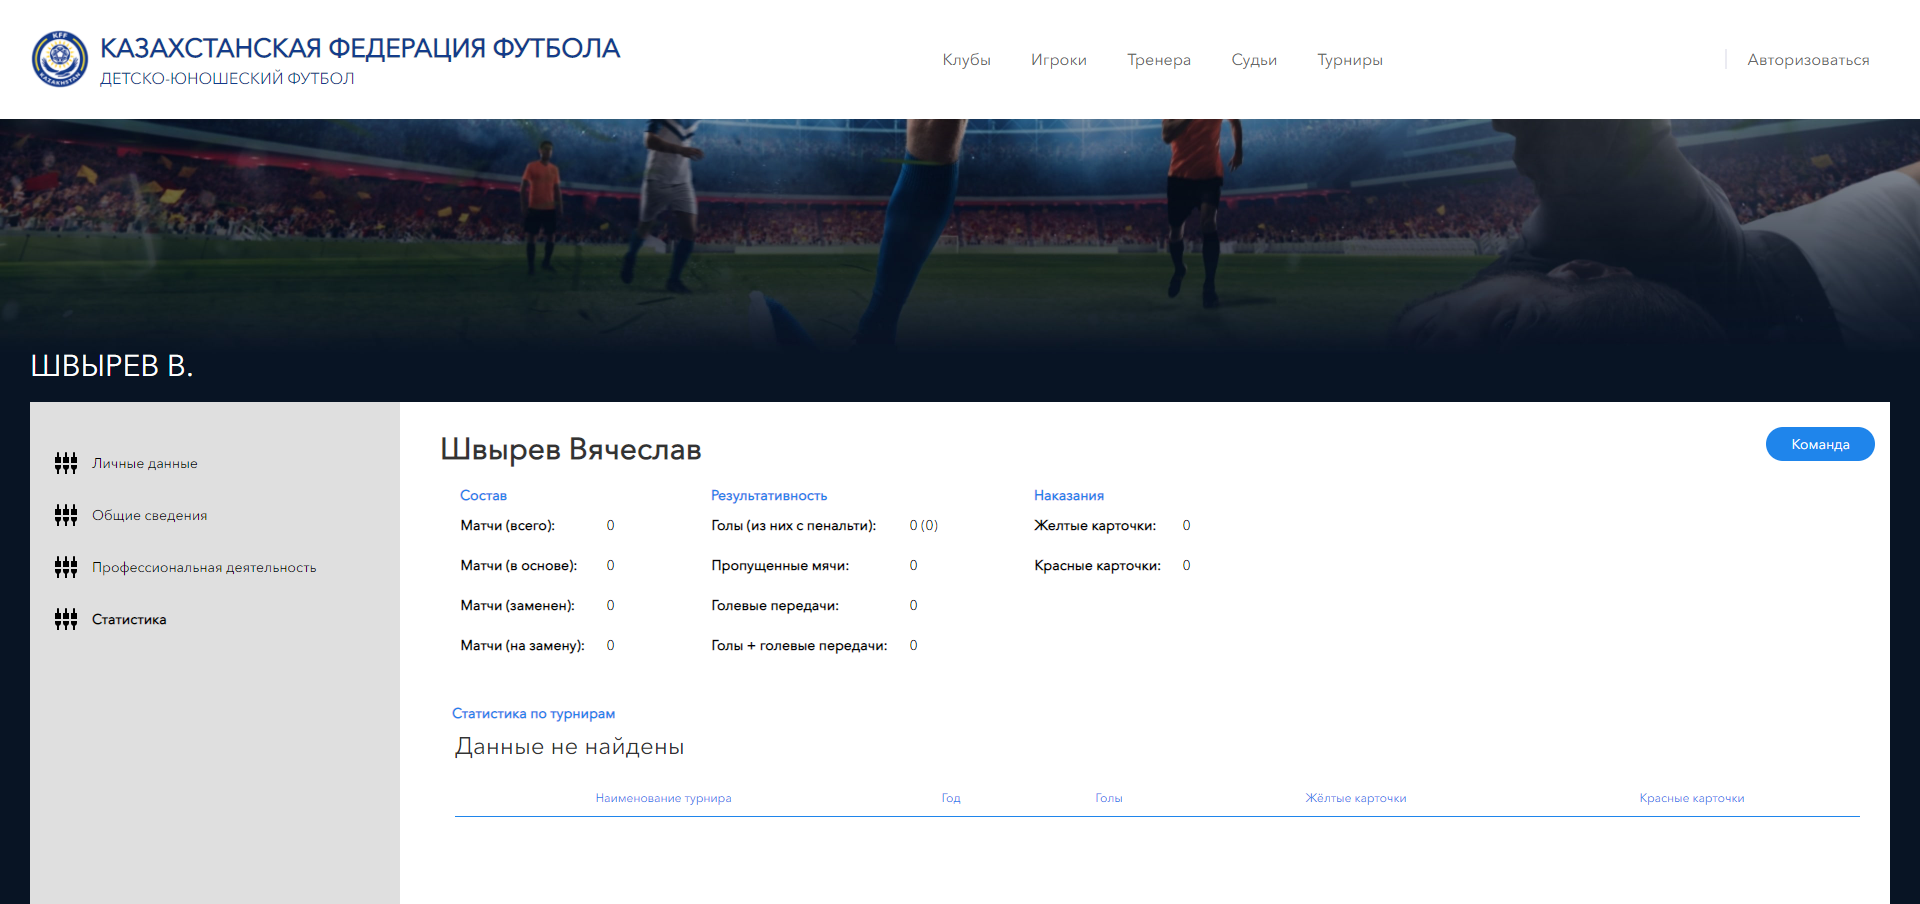Click the Голы column header
This screenshot has height=904, width=1920.
(x=1109, y=798)
